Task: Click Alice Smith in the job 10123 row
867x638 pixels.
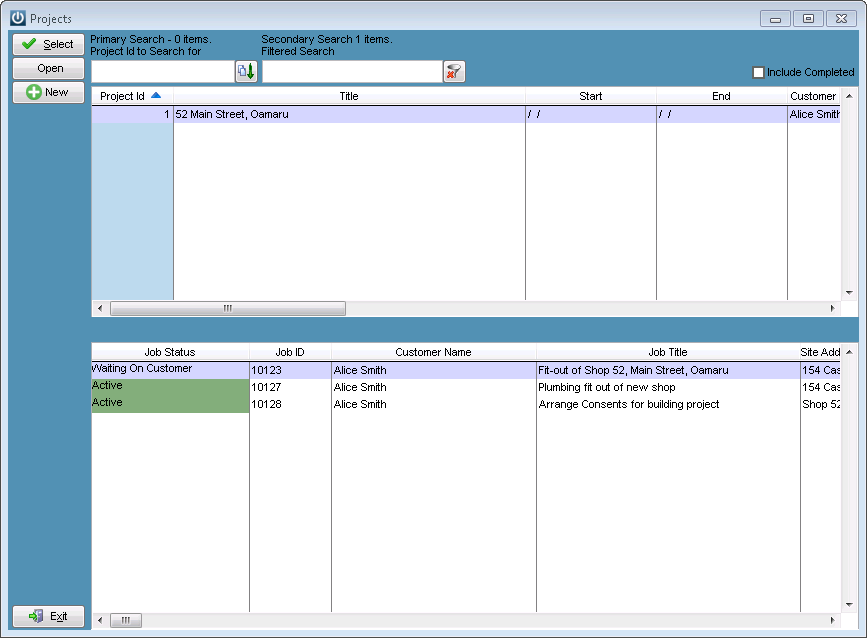Action: (434, 370)
